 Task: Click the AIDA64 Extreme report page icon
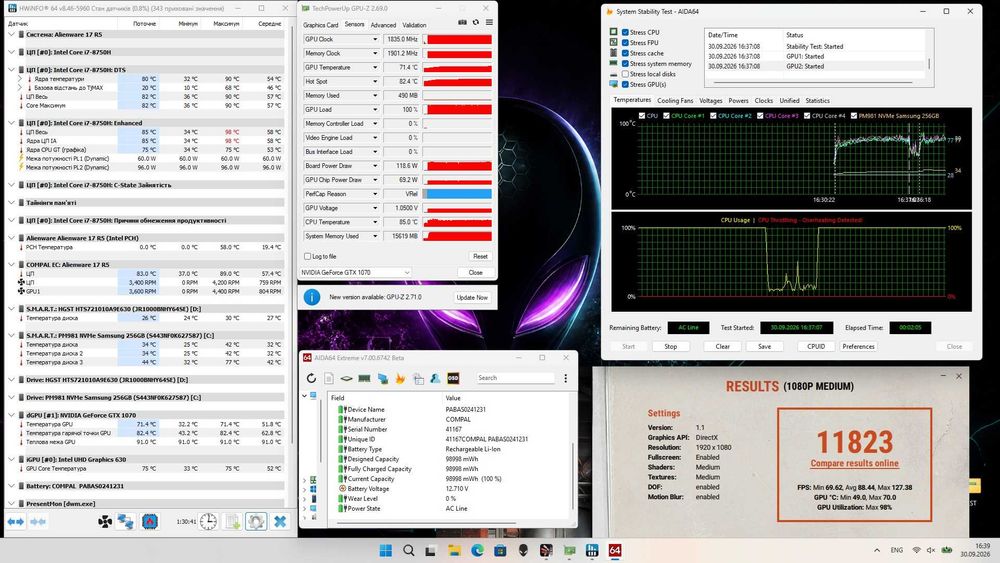328,378
